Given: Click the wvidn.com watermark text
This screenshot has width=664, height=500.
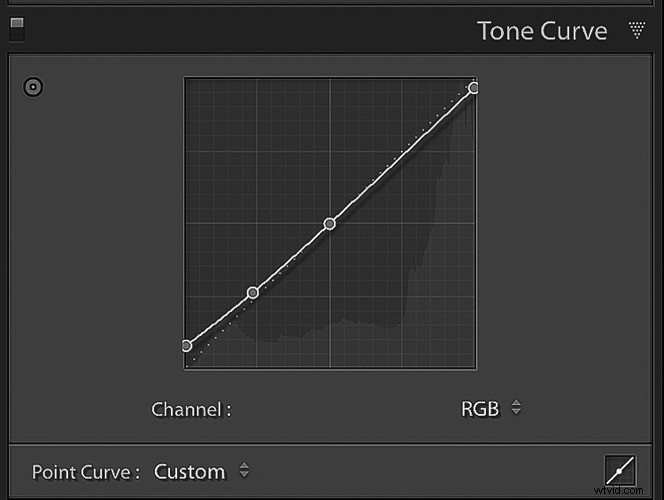Looking at the screenshot, I should point(626,491).
